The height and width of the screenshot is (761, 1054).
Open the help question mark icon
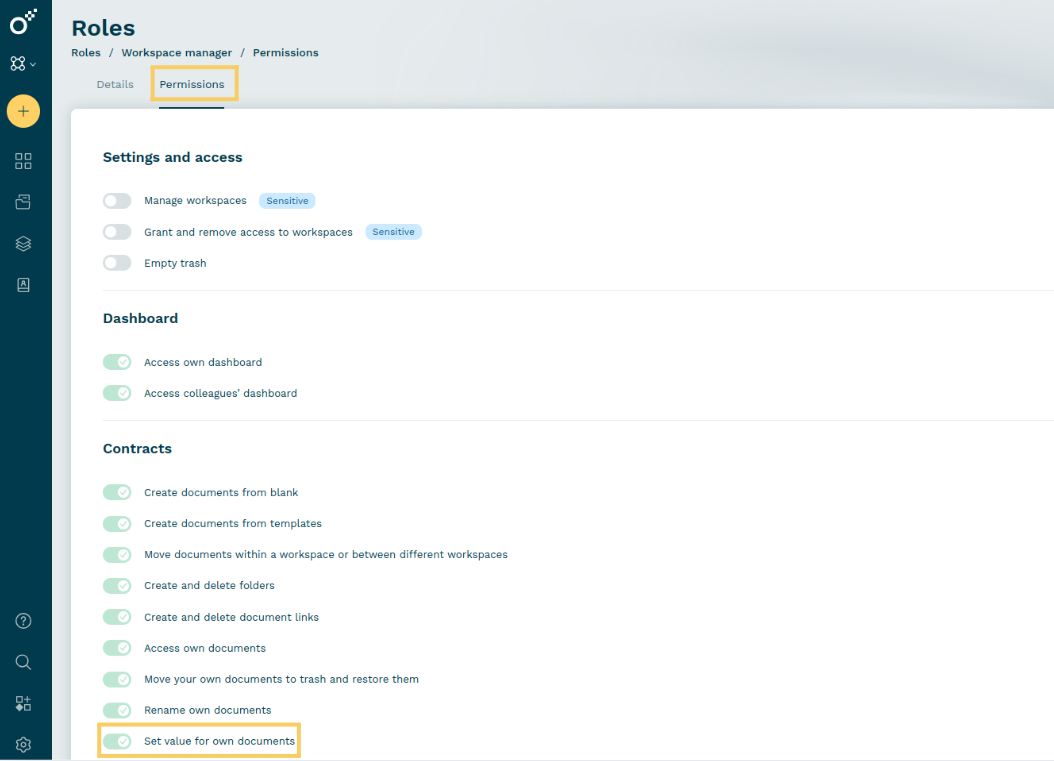[x=24, y=620]
